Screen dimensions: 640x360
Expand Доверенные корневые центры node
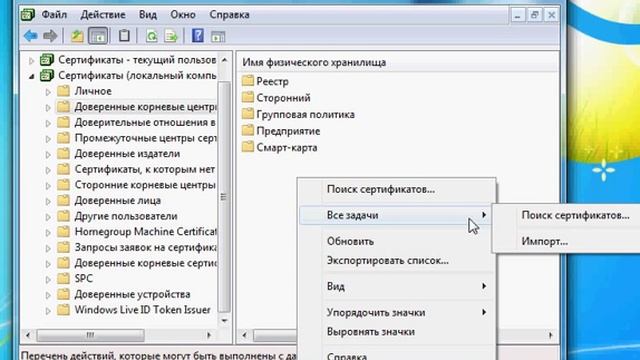pyautogui.click(x=48, y=107)
